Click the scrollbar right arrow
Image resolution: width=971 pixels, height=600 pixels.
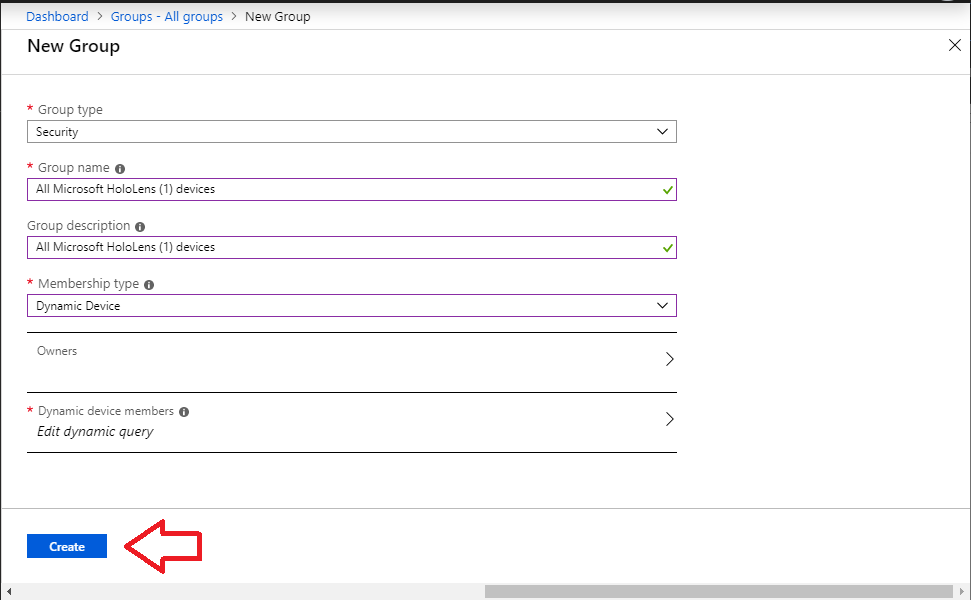tap(962, 591)
